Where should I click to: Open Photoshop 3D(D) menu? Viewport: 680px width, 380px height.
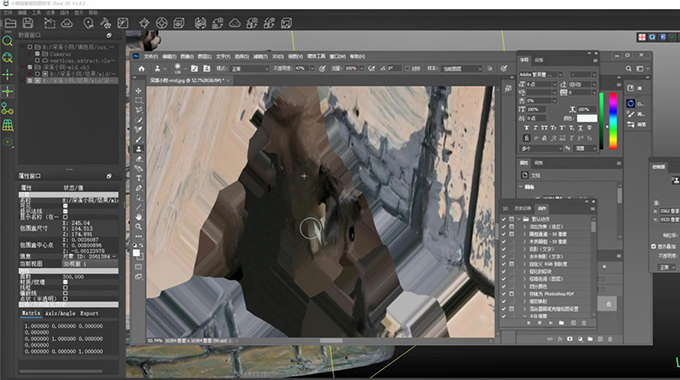278,56
